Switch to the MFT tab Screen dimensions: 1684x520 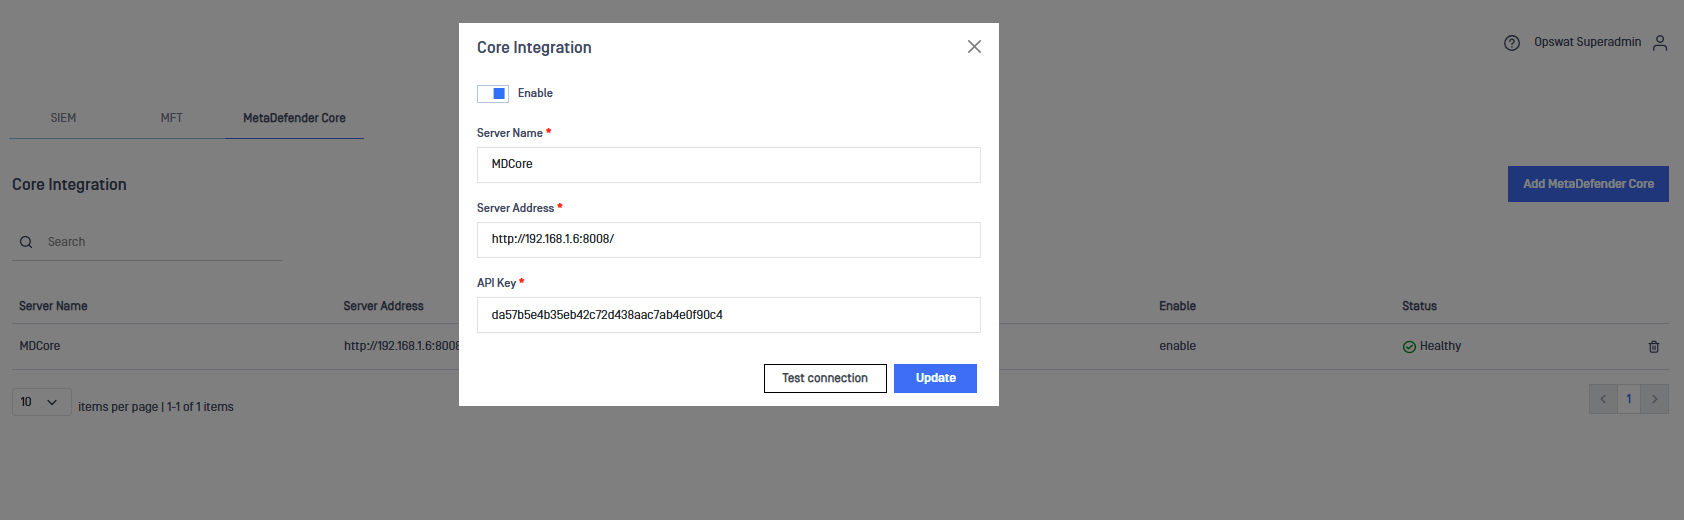pos(172,118)
